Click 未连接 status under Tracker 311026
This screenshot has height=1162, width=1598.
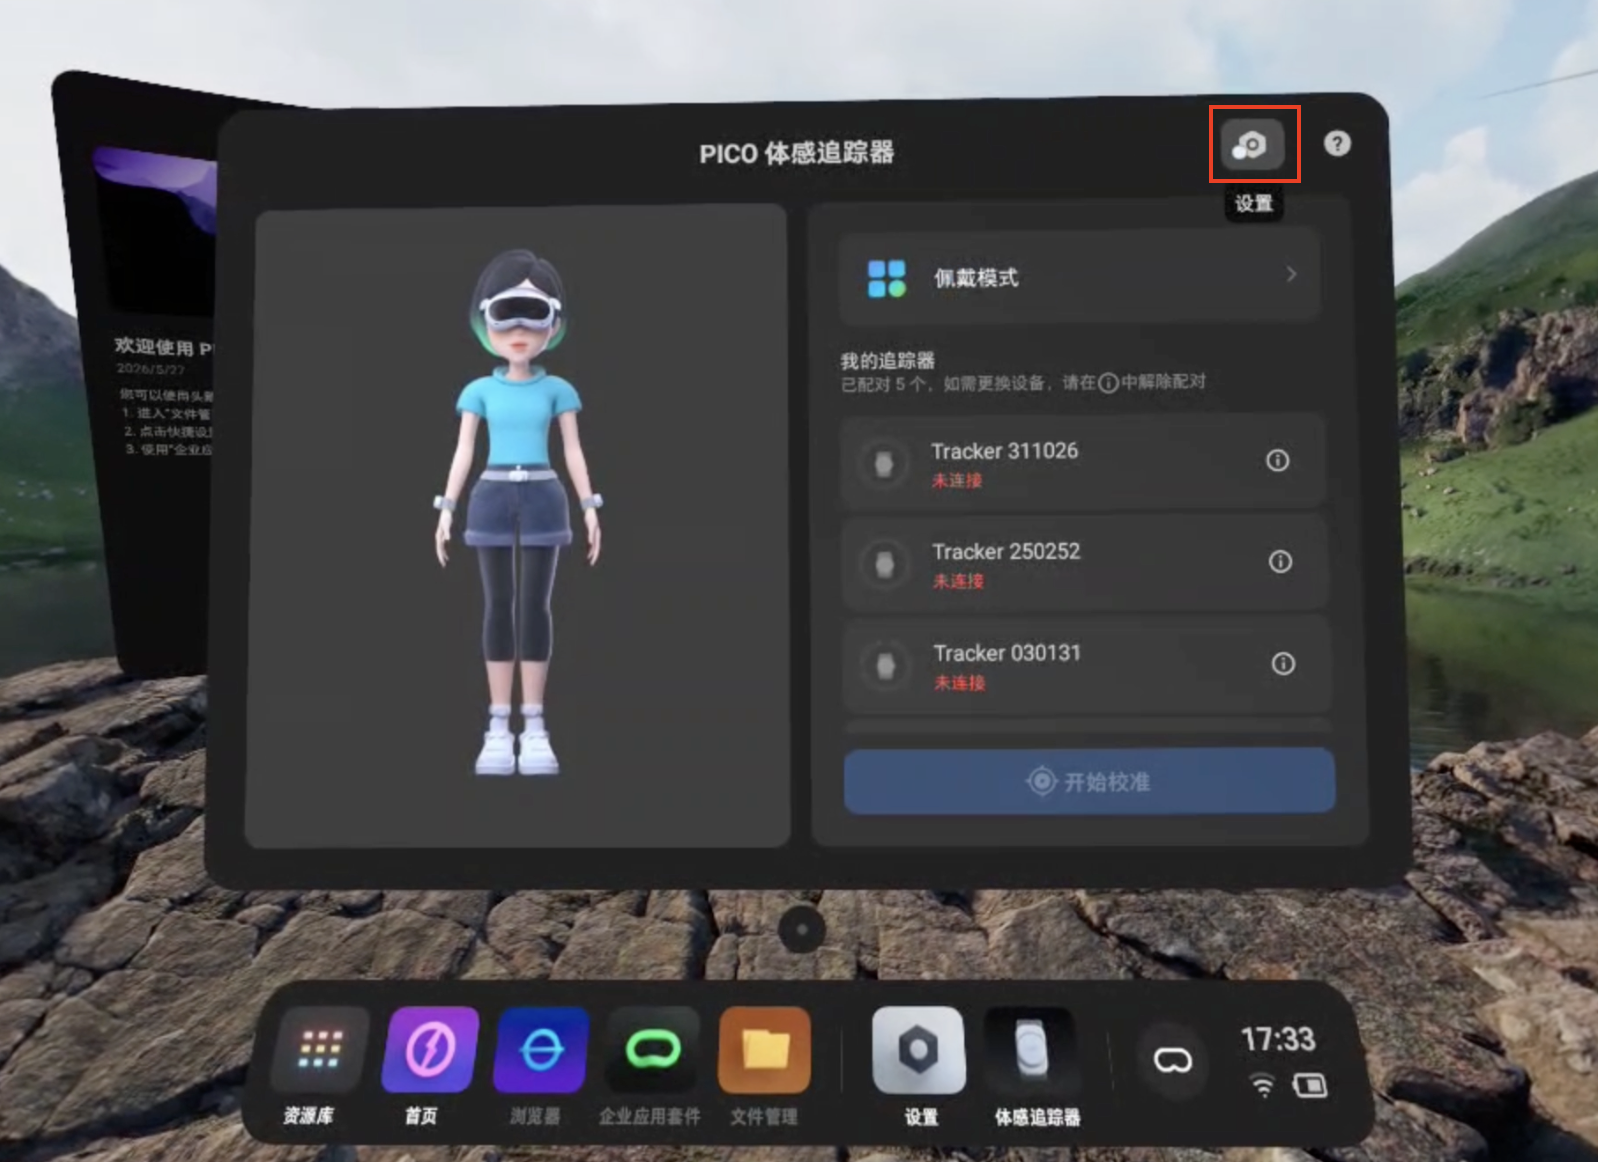pos(957,481)
